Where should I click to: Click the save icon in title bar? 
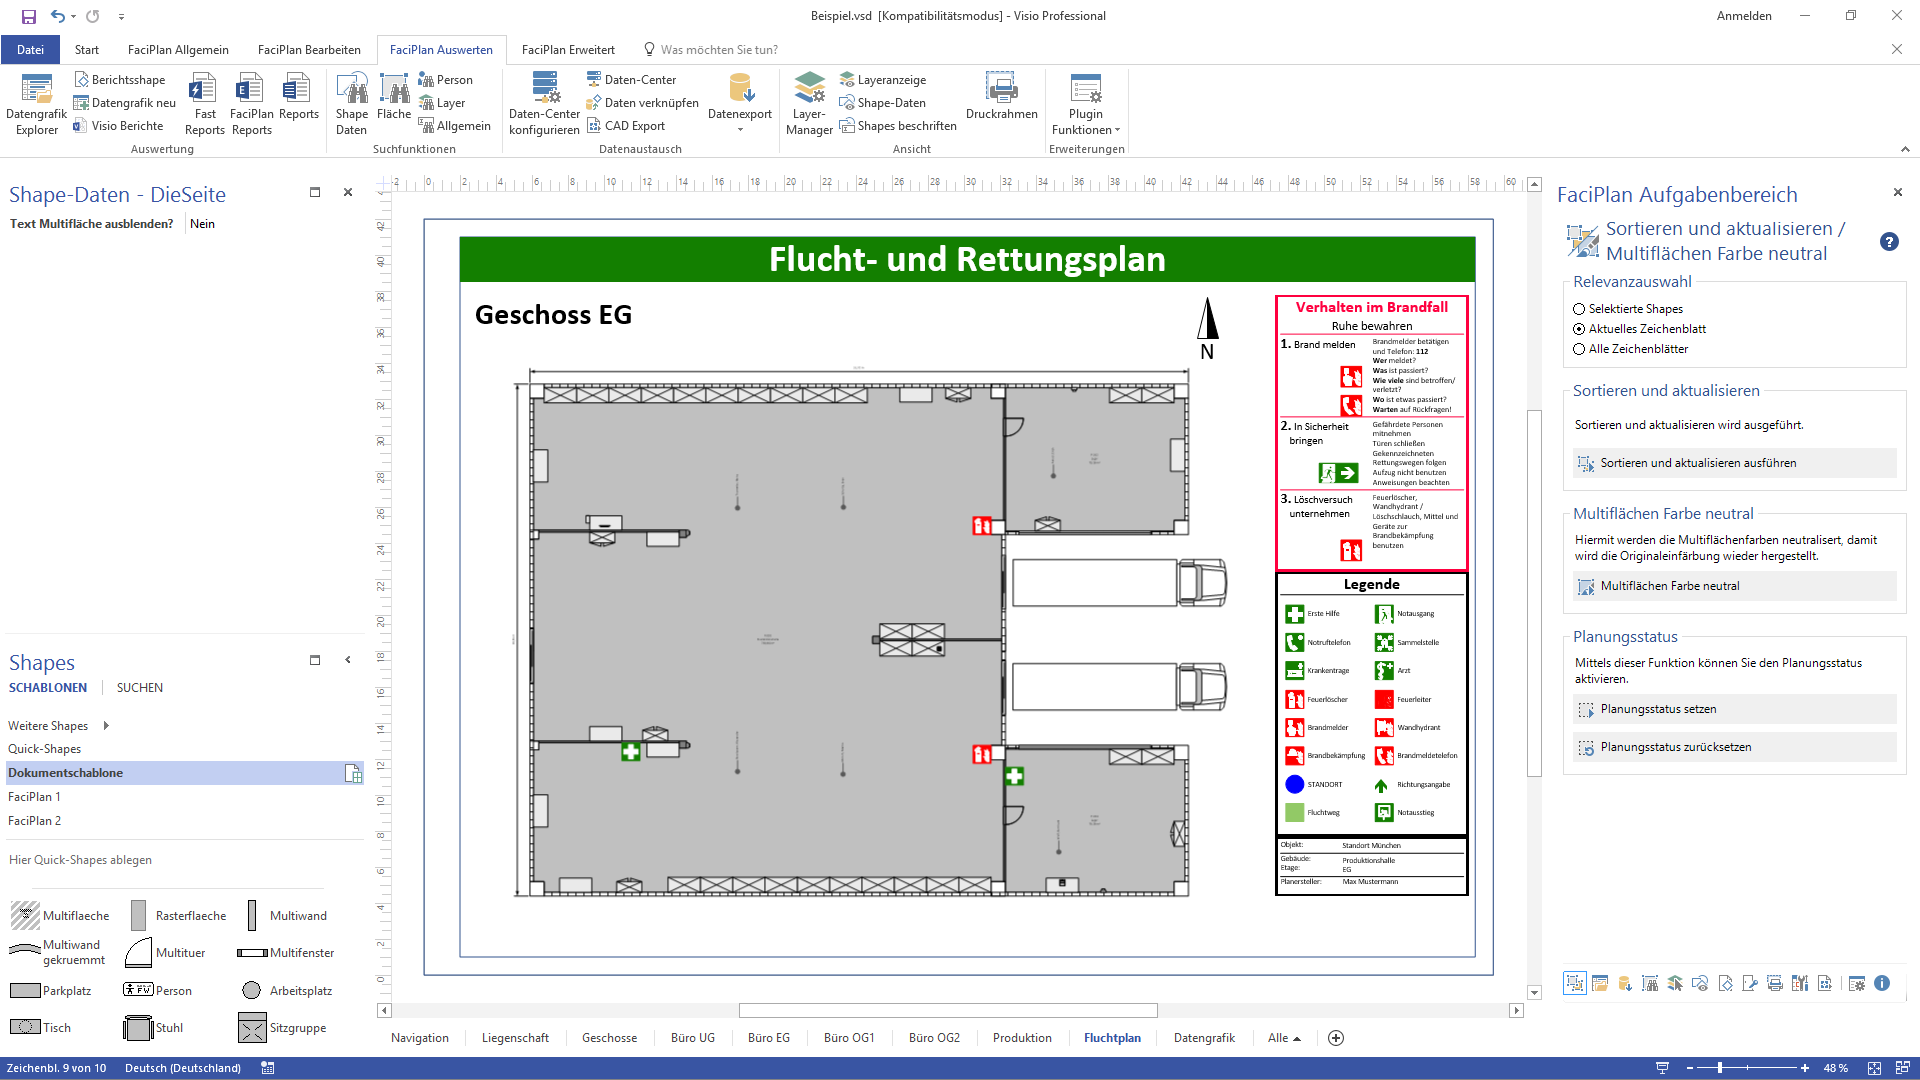coord(29,16)
